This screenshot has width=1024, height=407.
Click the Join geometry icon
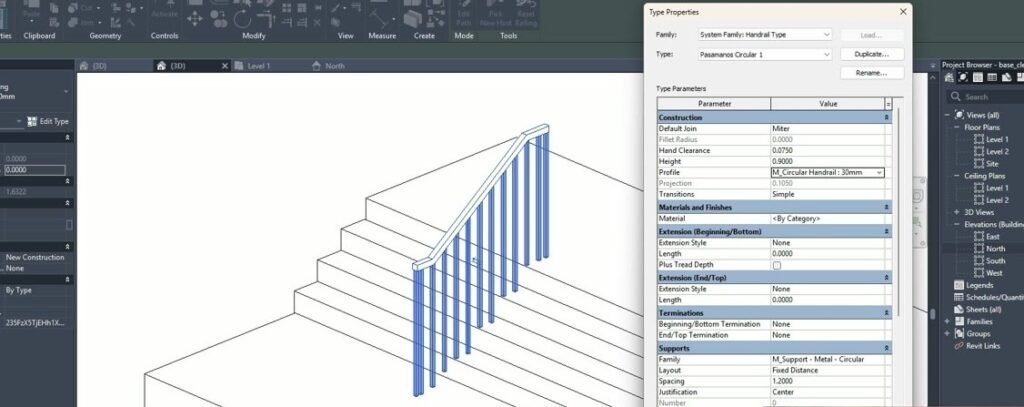point(73,23)
